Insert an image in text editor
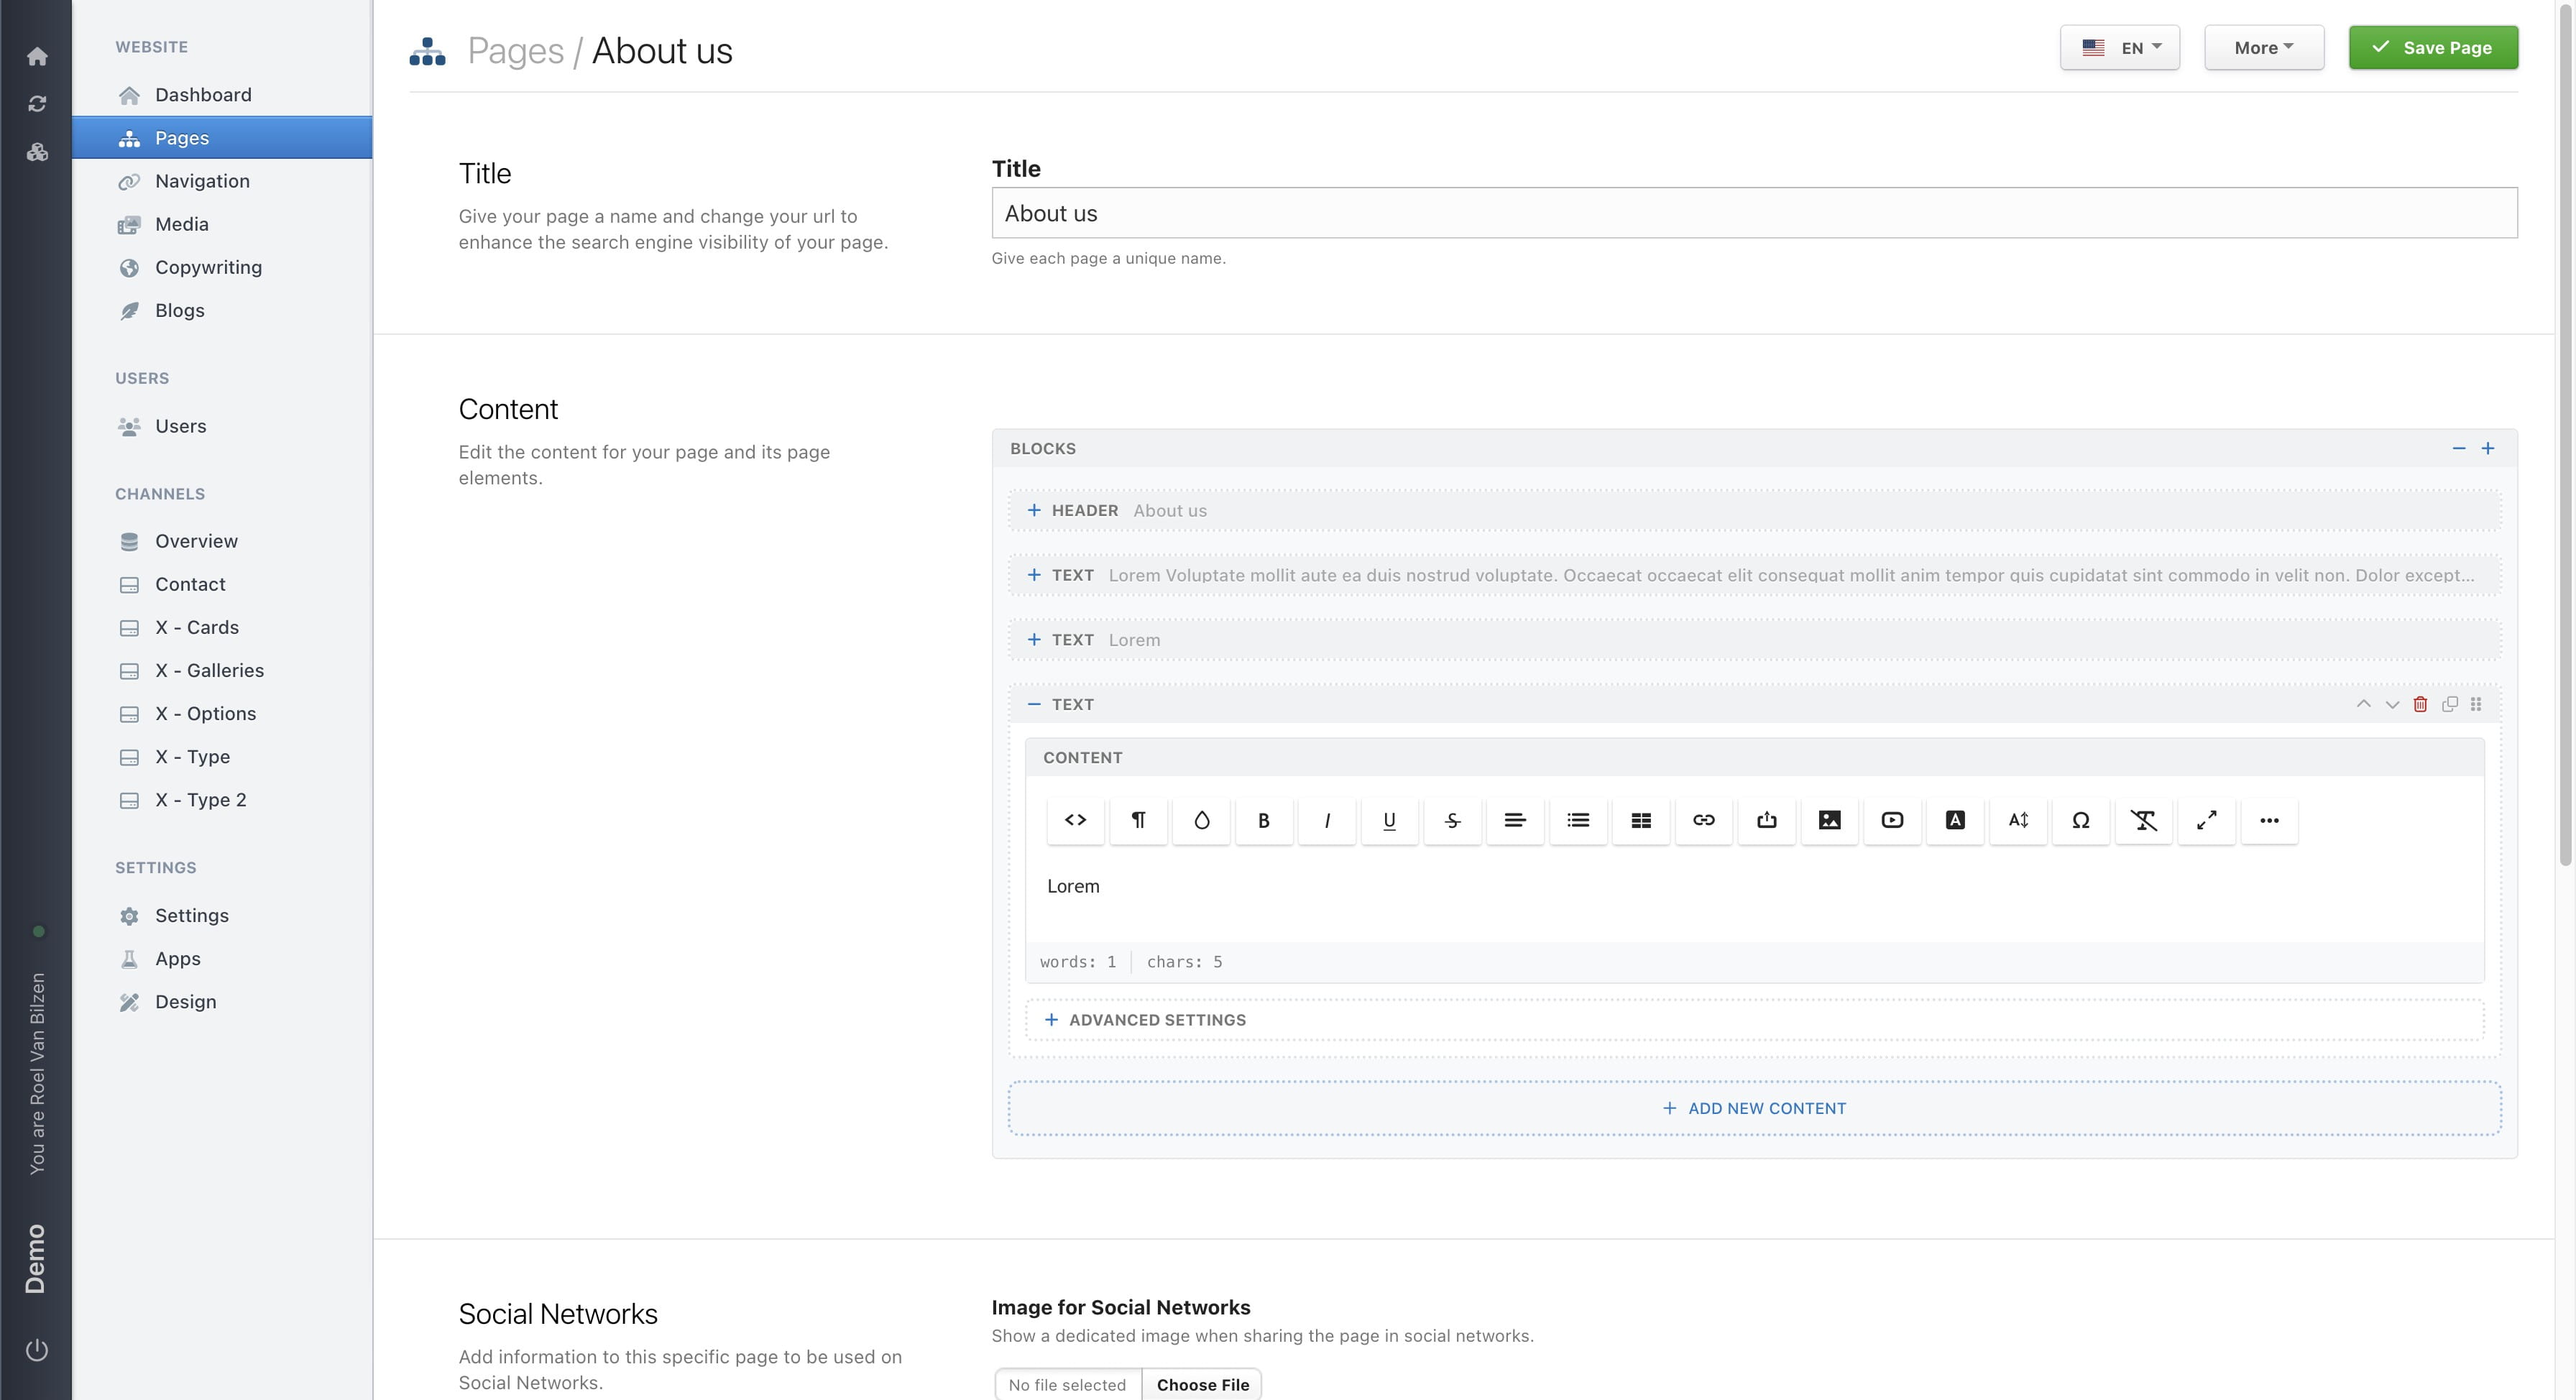Image resolution: width=2576 pixels, height=1400 pixels. point(1829,820)
